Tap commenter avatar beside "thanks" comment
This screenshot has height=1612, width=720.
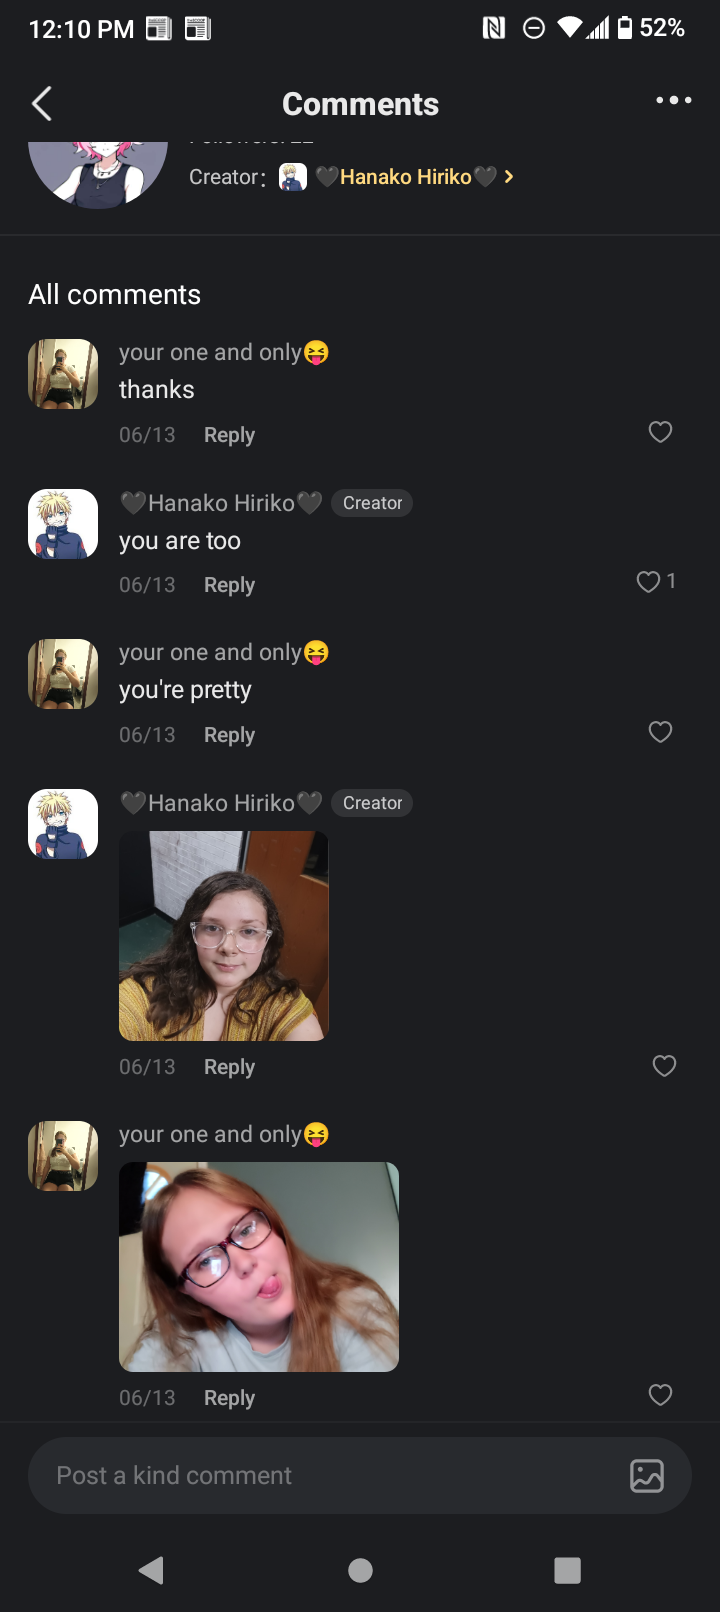(63, 374)
